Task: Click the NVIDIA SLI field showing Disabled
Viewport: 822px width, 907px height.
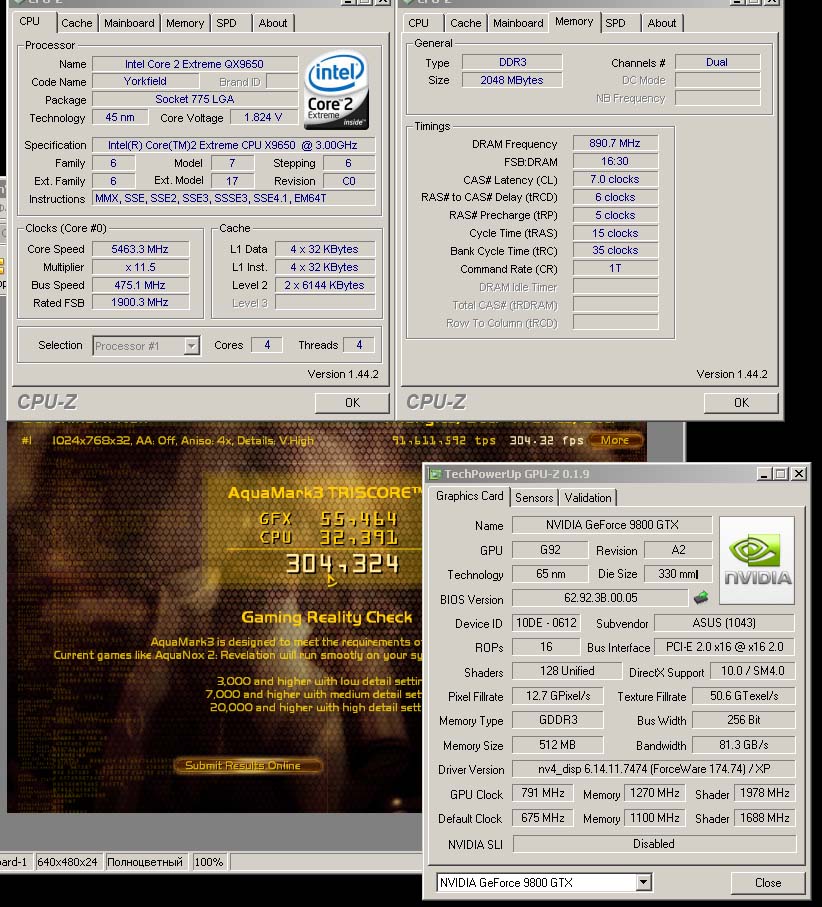Action: (x=654, y=844)
